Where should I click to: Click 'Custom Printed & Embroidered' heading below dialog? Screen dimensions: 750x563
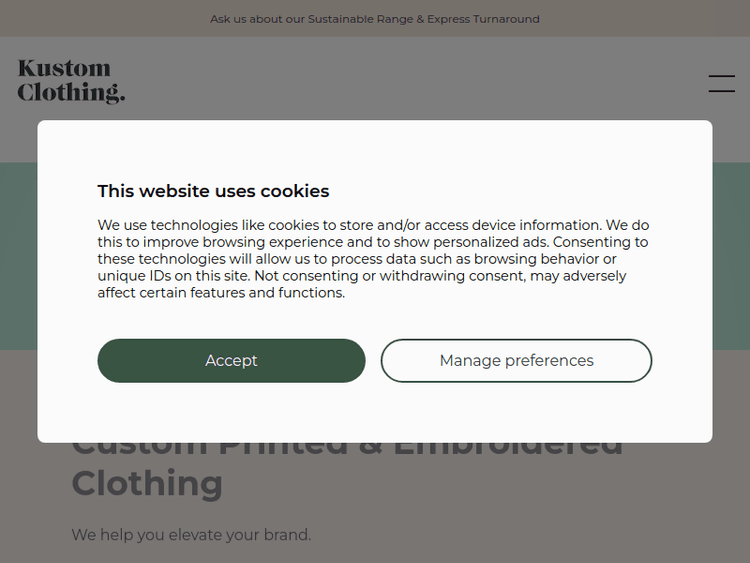347,447
